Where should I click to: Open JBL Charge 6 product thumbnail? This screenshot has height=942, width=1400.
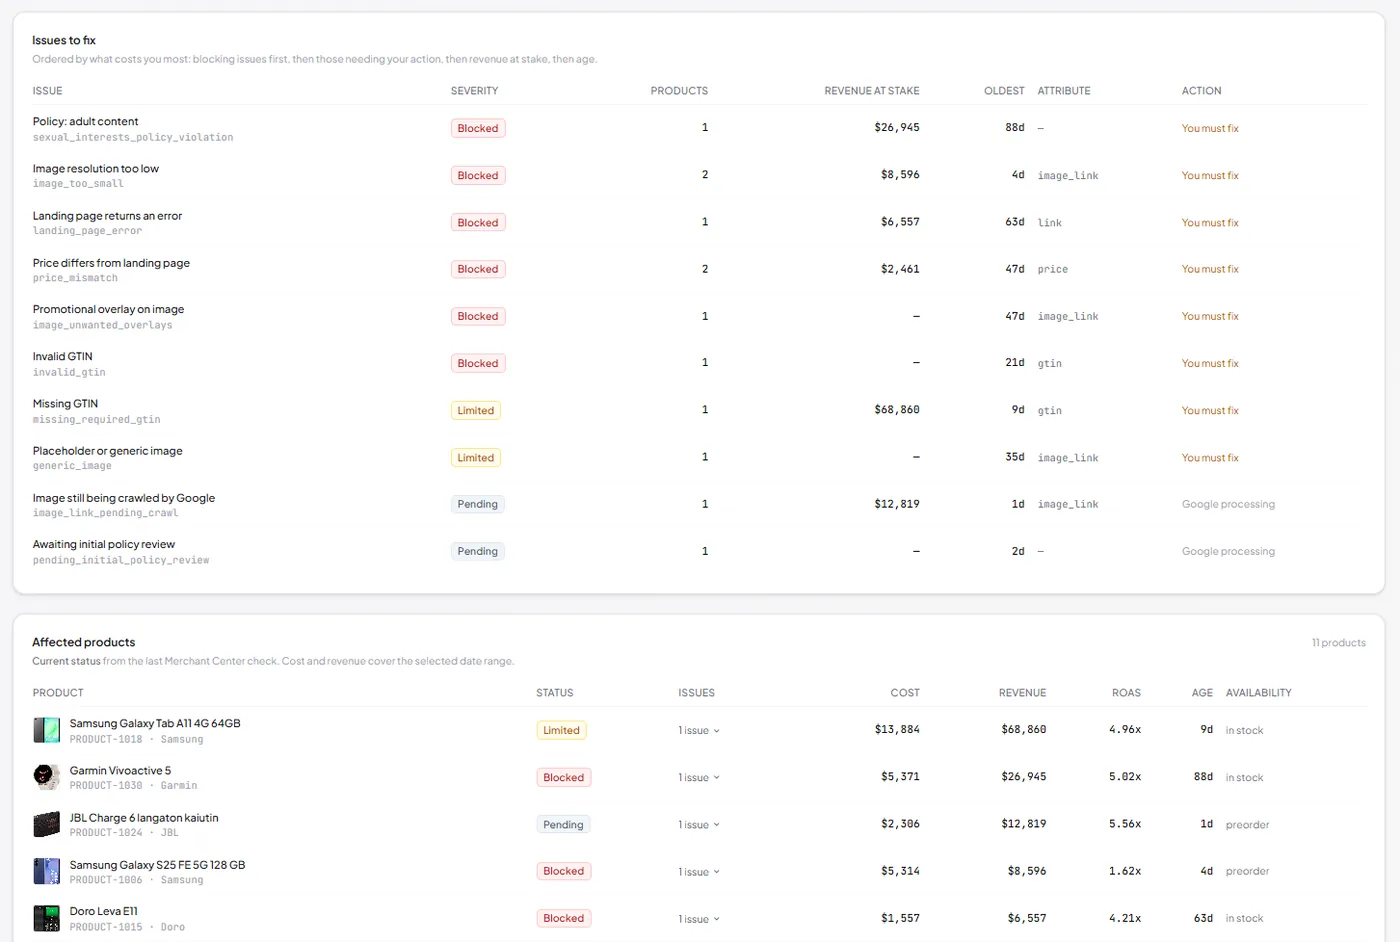tap(46, 824)
